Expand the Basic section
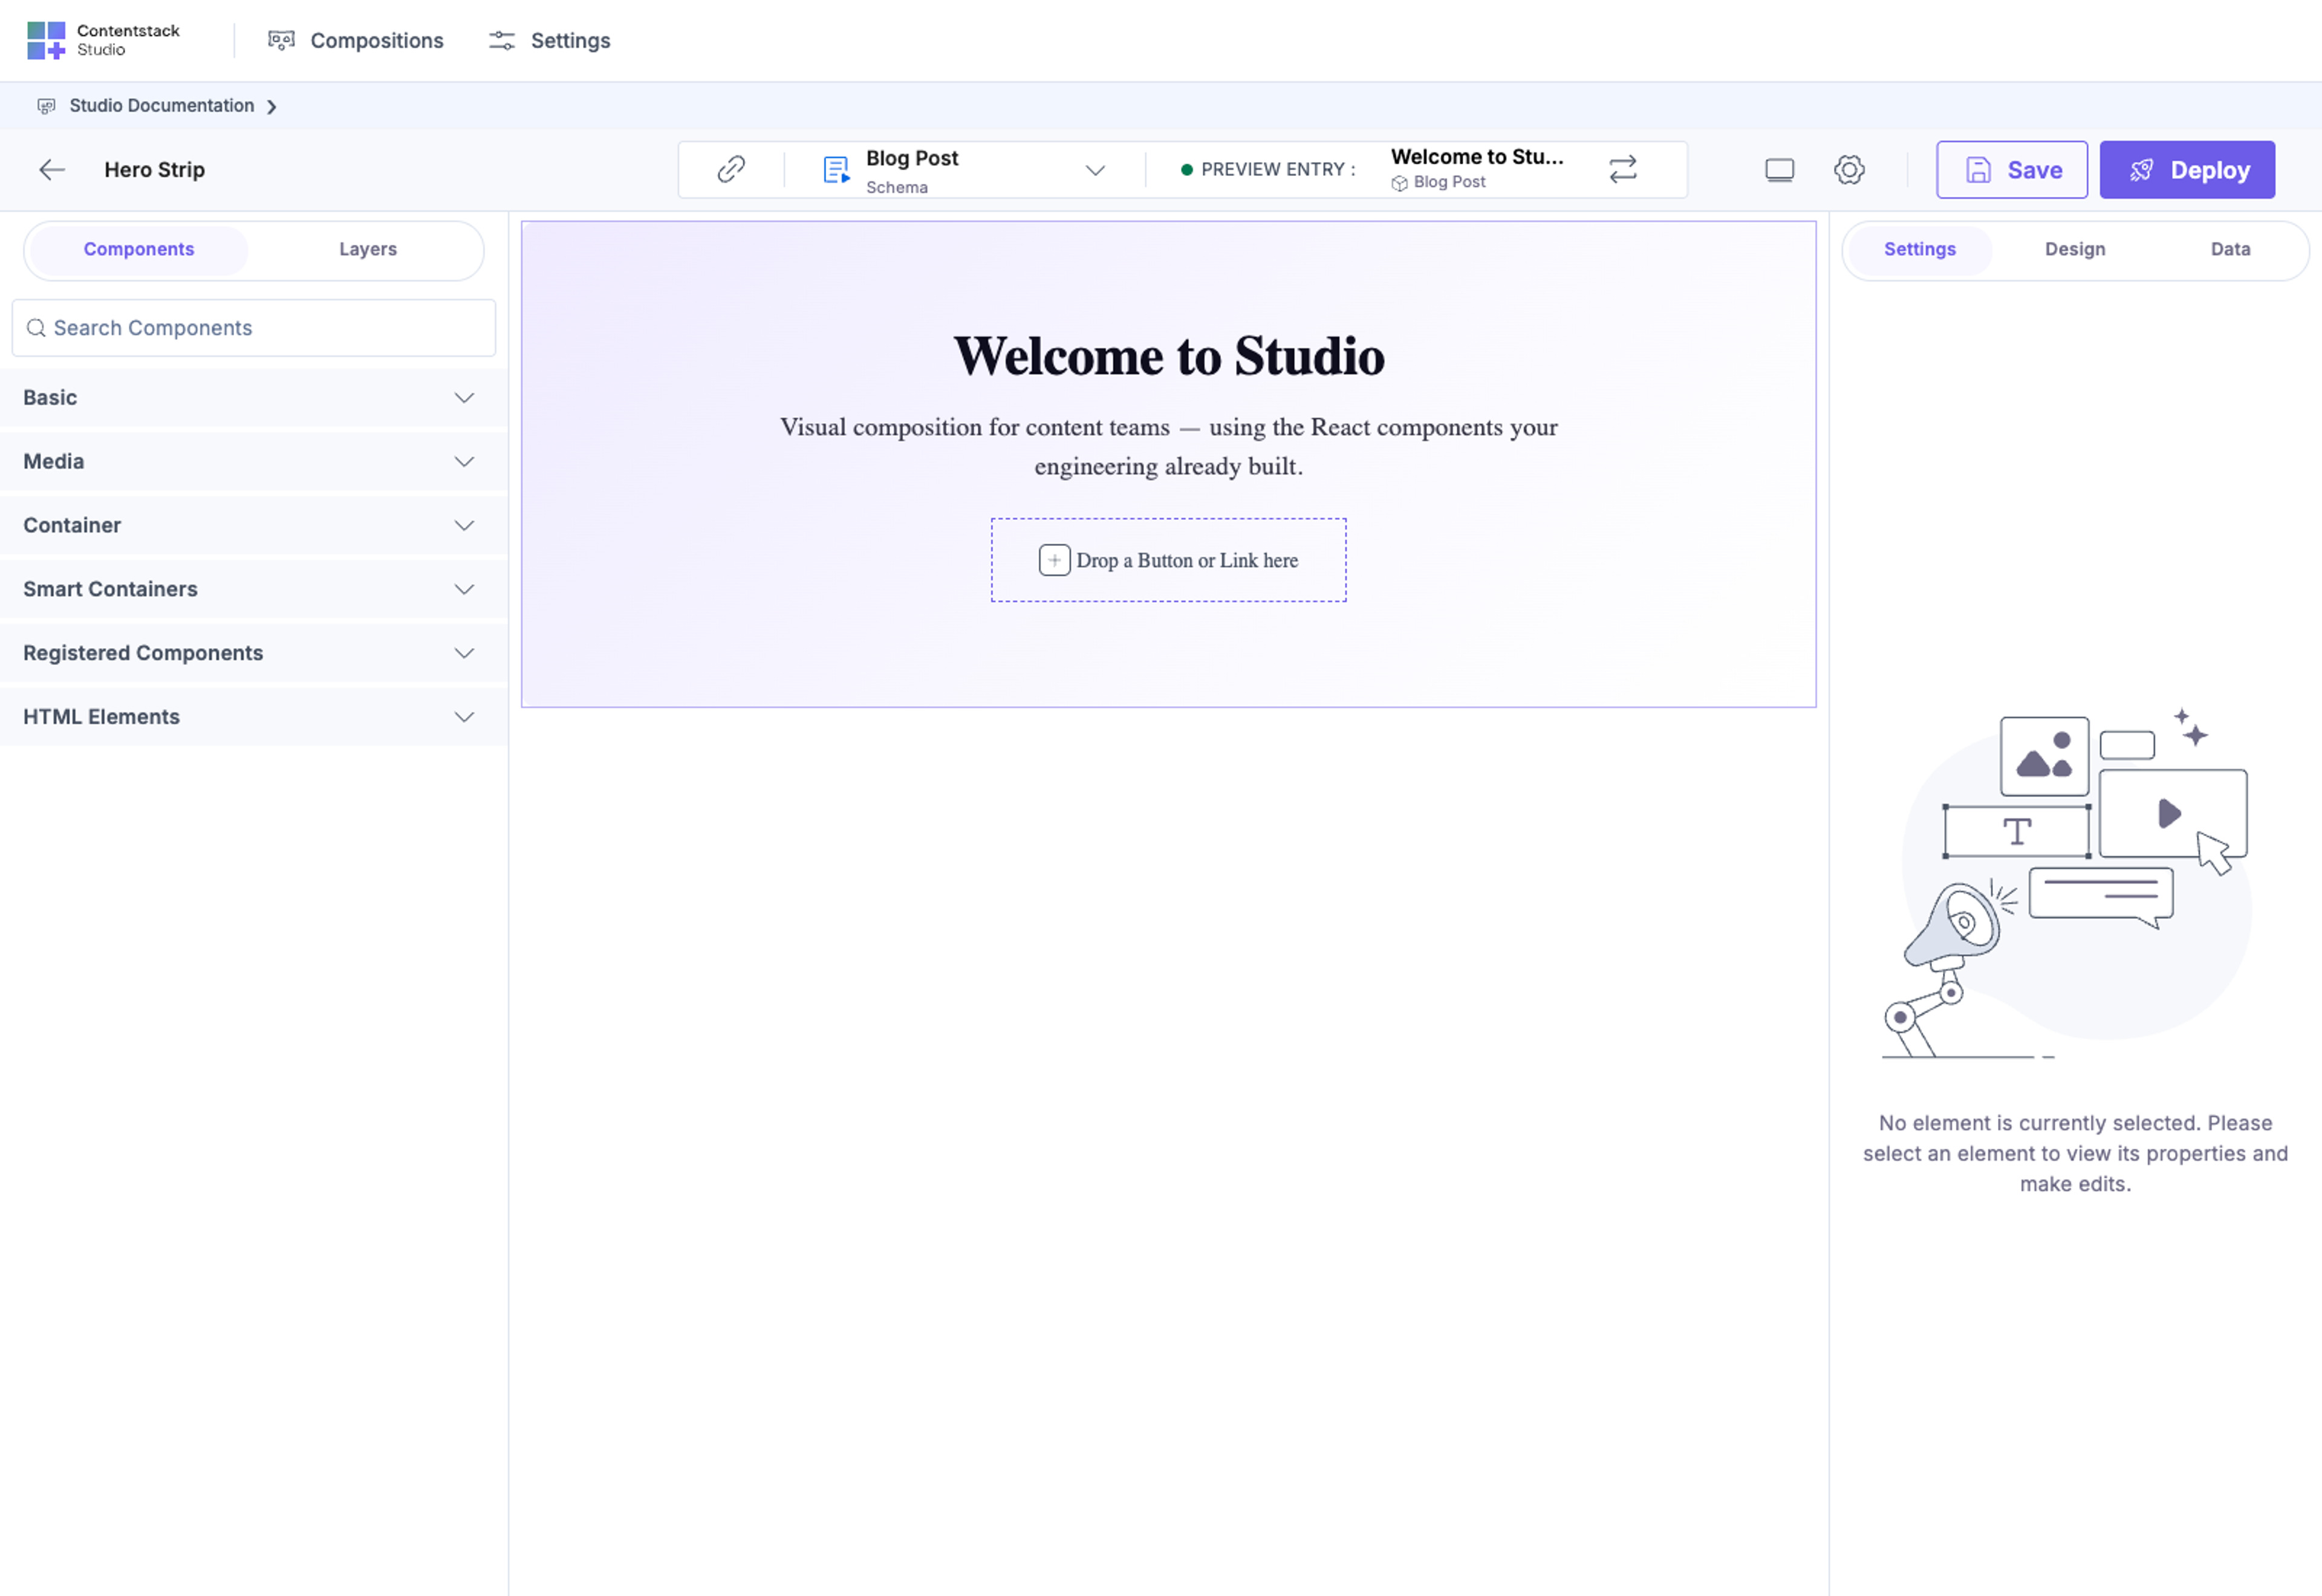The width and height of the screenshot is (2322, 1596). tap(254, 397)
